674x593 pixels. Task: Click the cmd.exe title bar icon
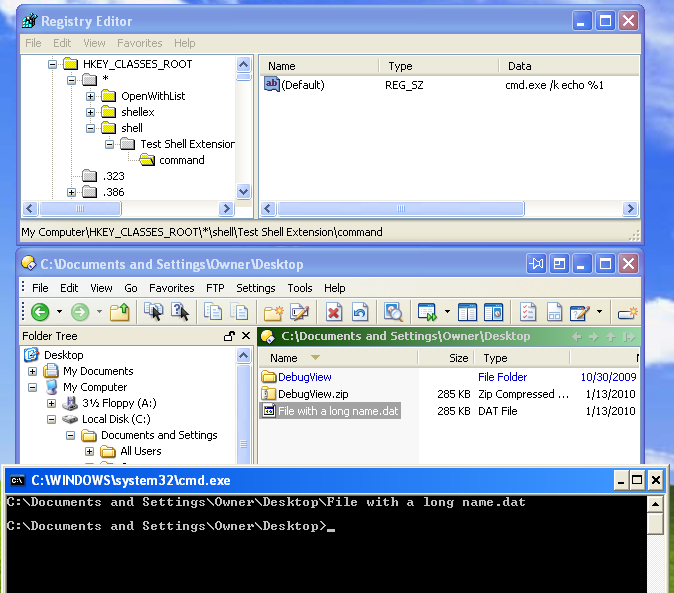click(17, 480)
